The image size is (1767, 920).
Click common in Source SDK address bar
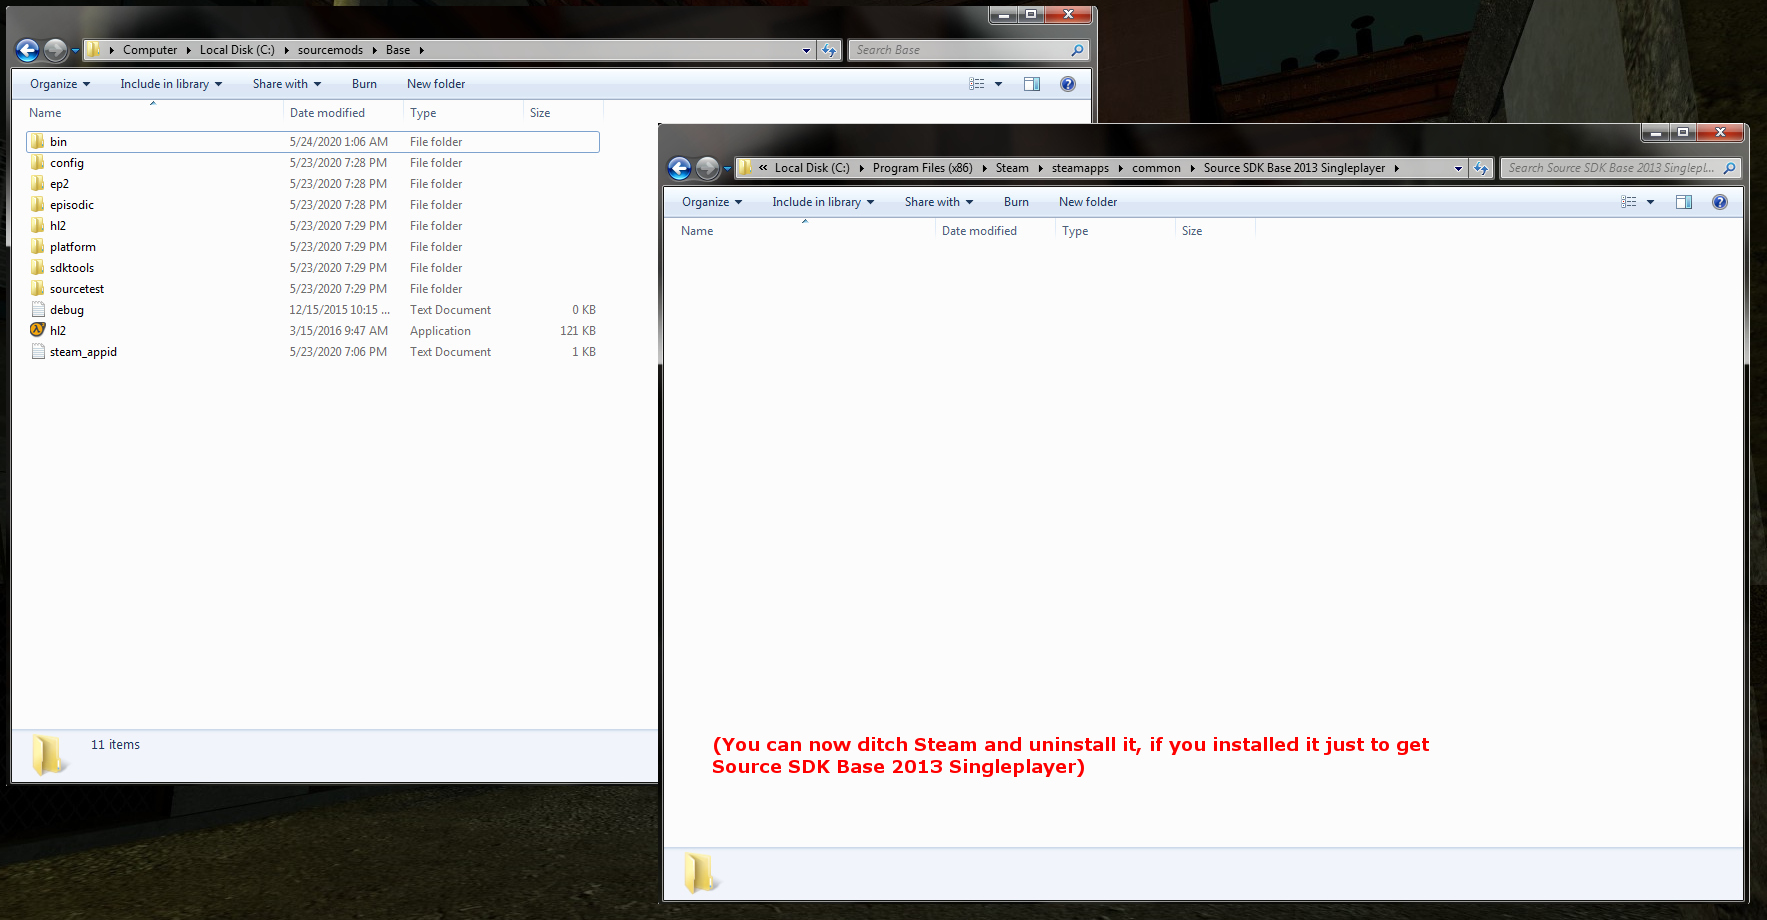pyautogui.click(x=1156, y=168)
